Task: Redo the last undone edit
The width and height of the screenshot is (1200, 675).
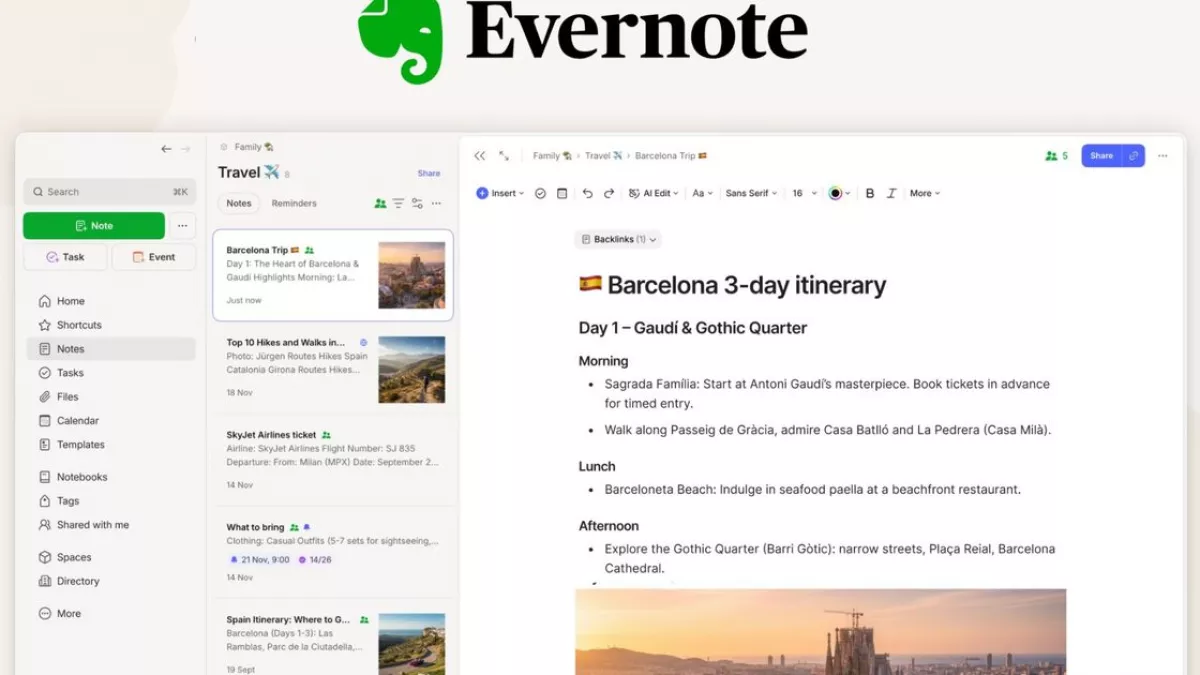Action: pyautogui.click(x=609, y=193)
